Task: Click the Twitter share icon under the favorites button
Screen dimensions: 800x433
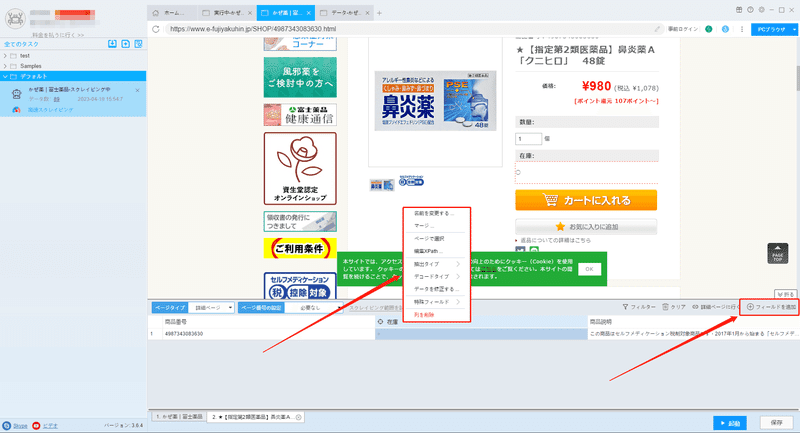Action: pos(520,250)
